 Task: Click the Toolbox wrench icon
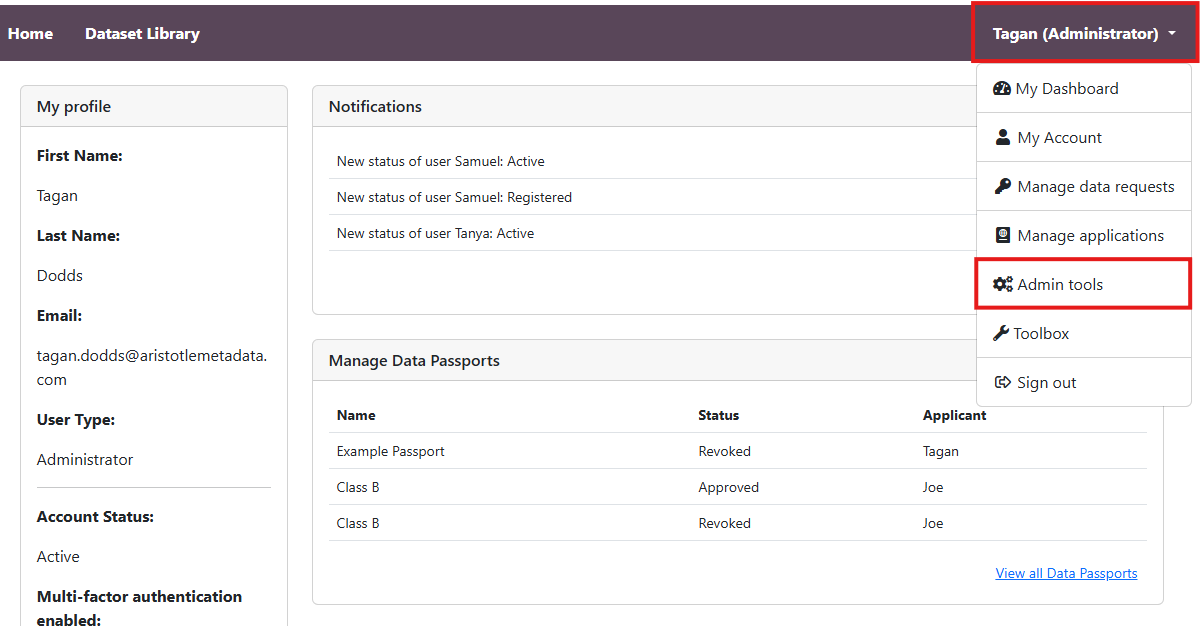[1001, 334]
